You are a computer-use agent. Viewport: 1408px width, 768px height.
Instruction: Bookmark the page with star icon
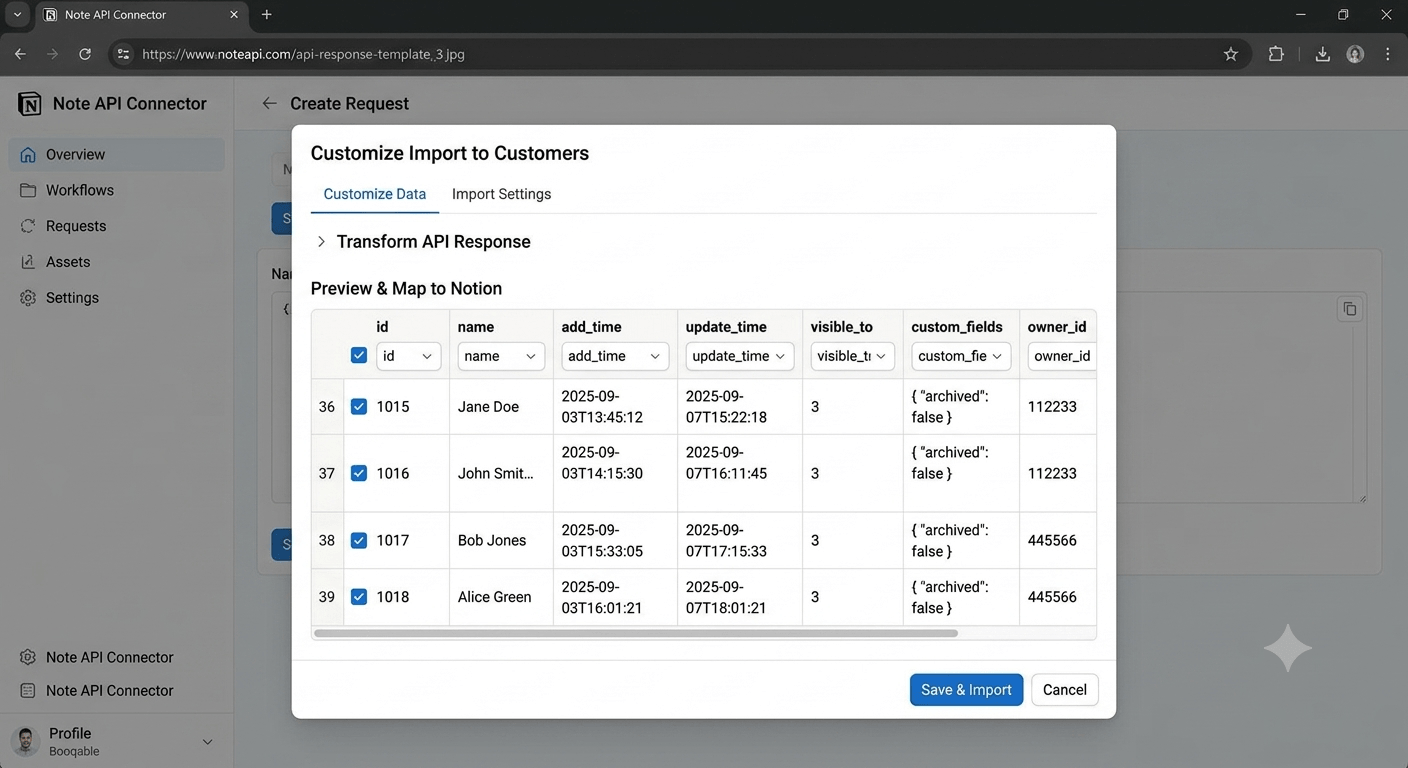coord(1231,54)
